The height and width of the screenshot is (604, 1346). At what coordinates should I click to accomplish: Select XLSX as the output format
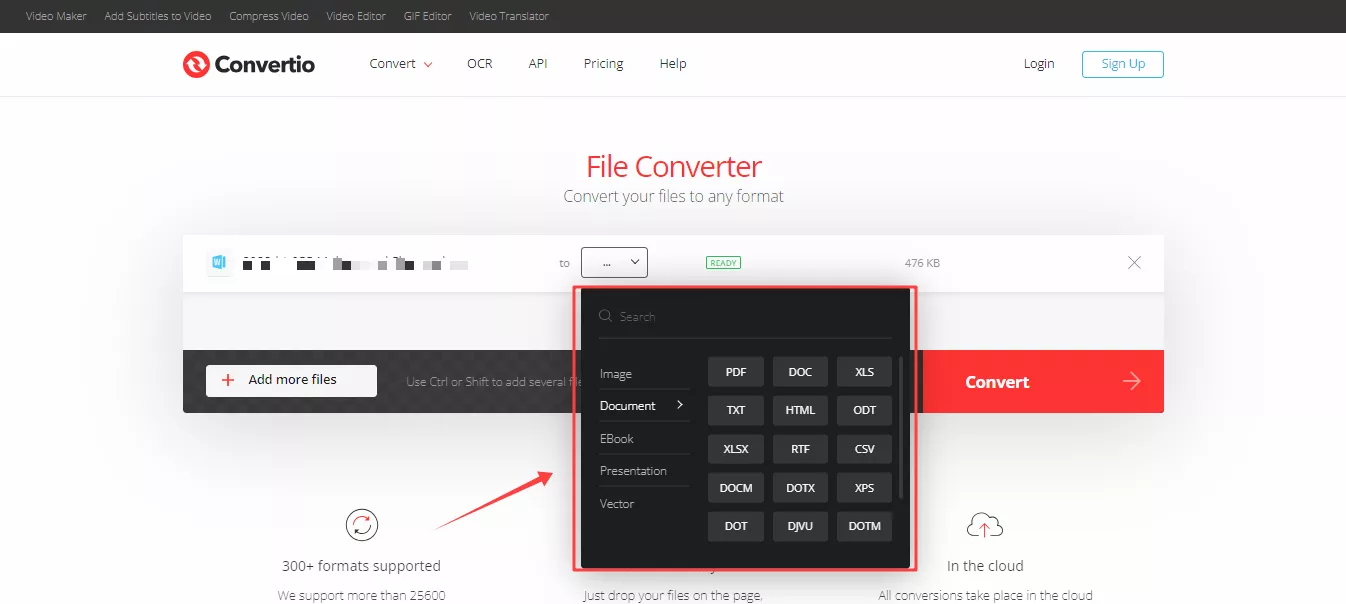point(735,448)
